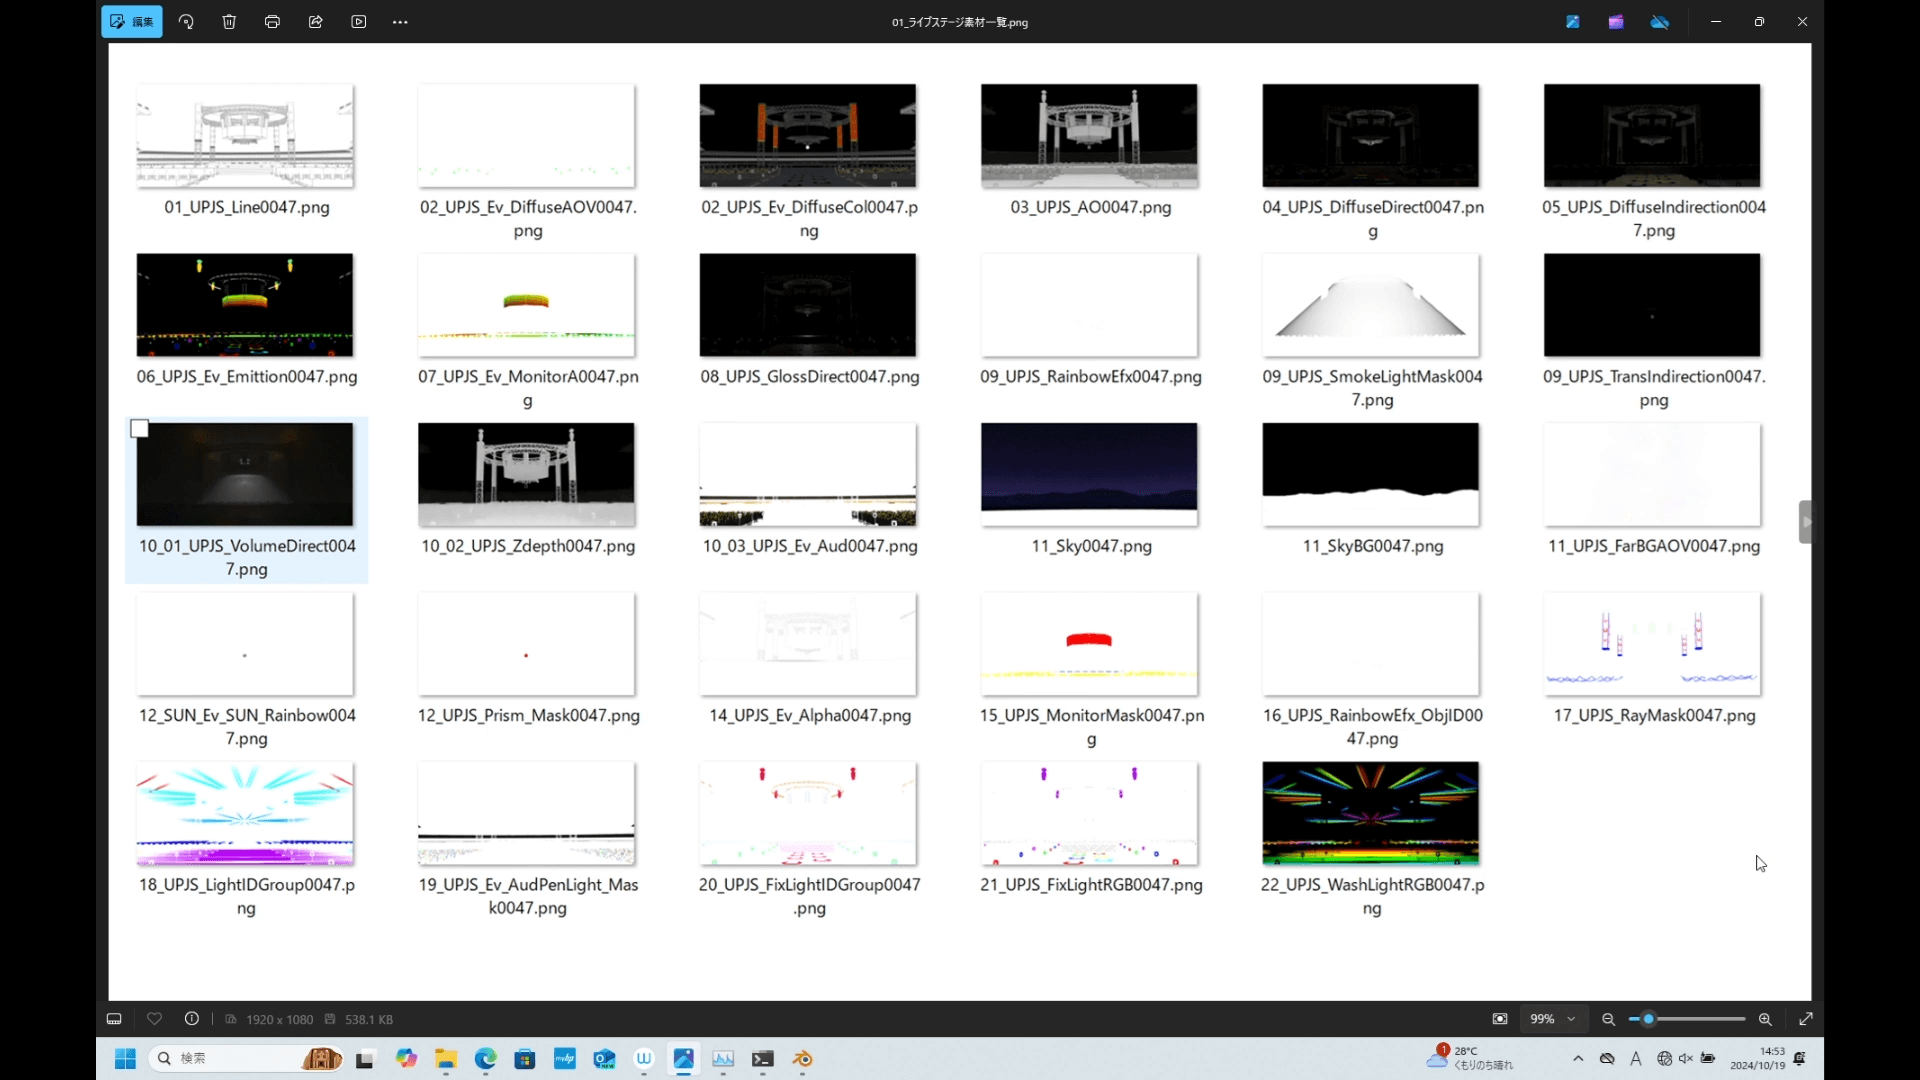1920x1080 pixels.
Task: Open Microsoft Designer icon in title bar
Action: [1573, 22]
